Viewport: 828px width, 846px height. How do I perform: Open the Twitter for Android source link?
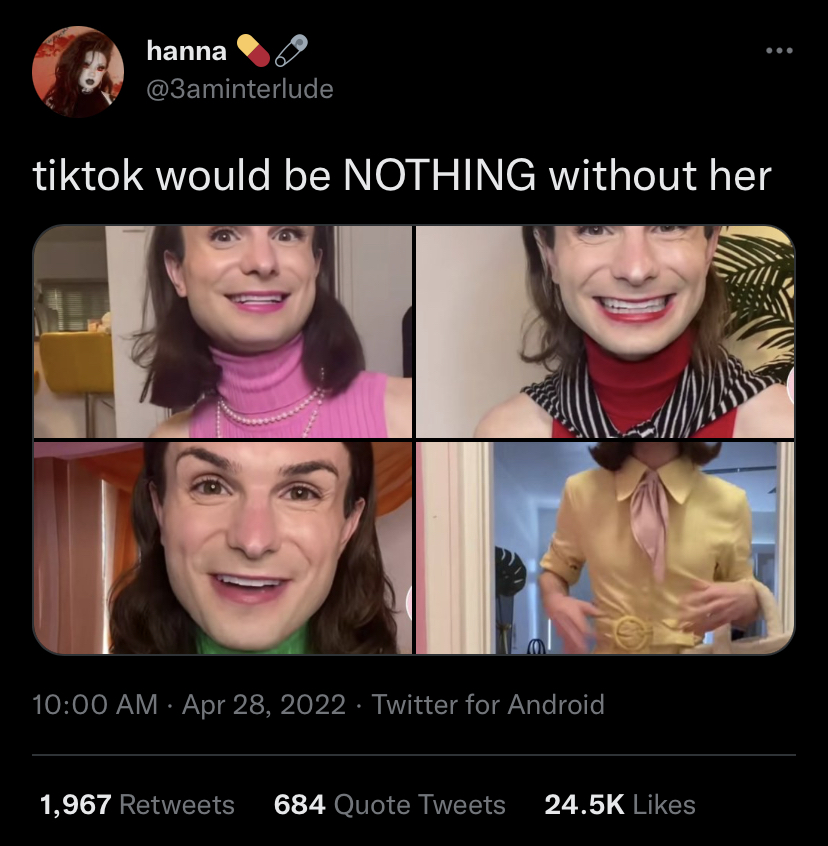tap(488, 705)
